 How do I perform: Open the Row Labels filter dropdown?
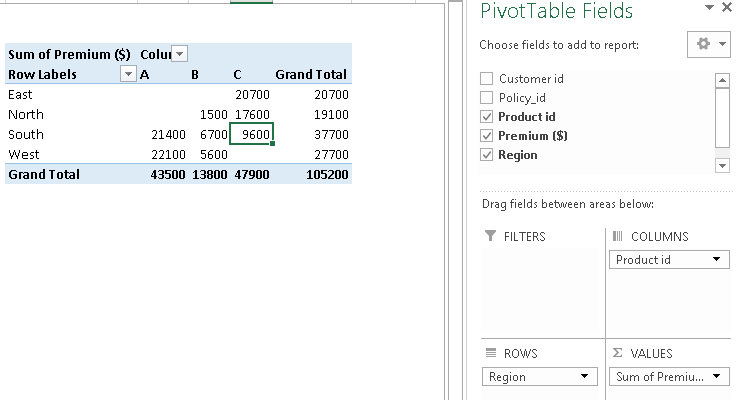click(127, 74)
